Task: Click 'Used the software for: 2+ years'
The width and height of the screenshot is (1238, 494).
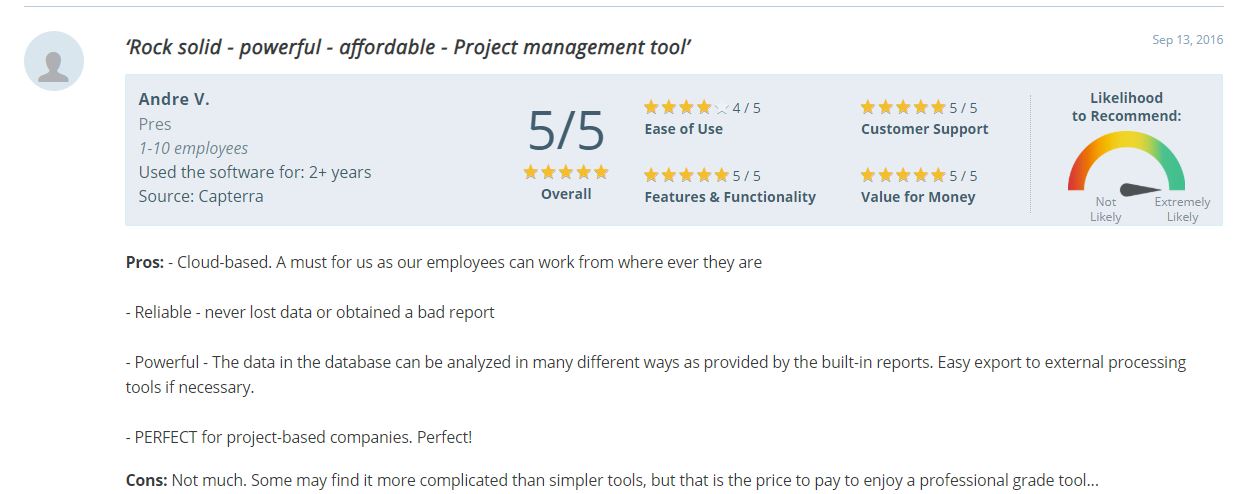Action: point(255,172)
